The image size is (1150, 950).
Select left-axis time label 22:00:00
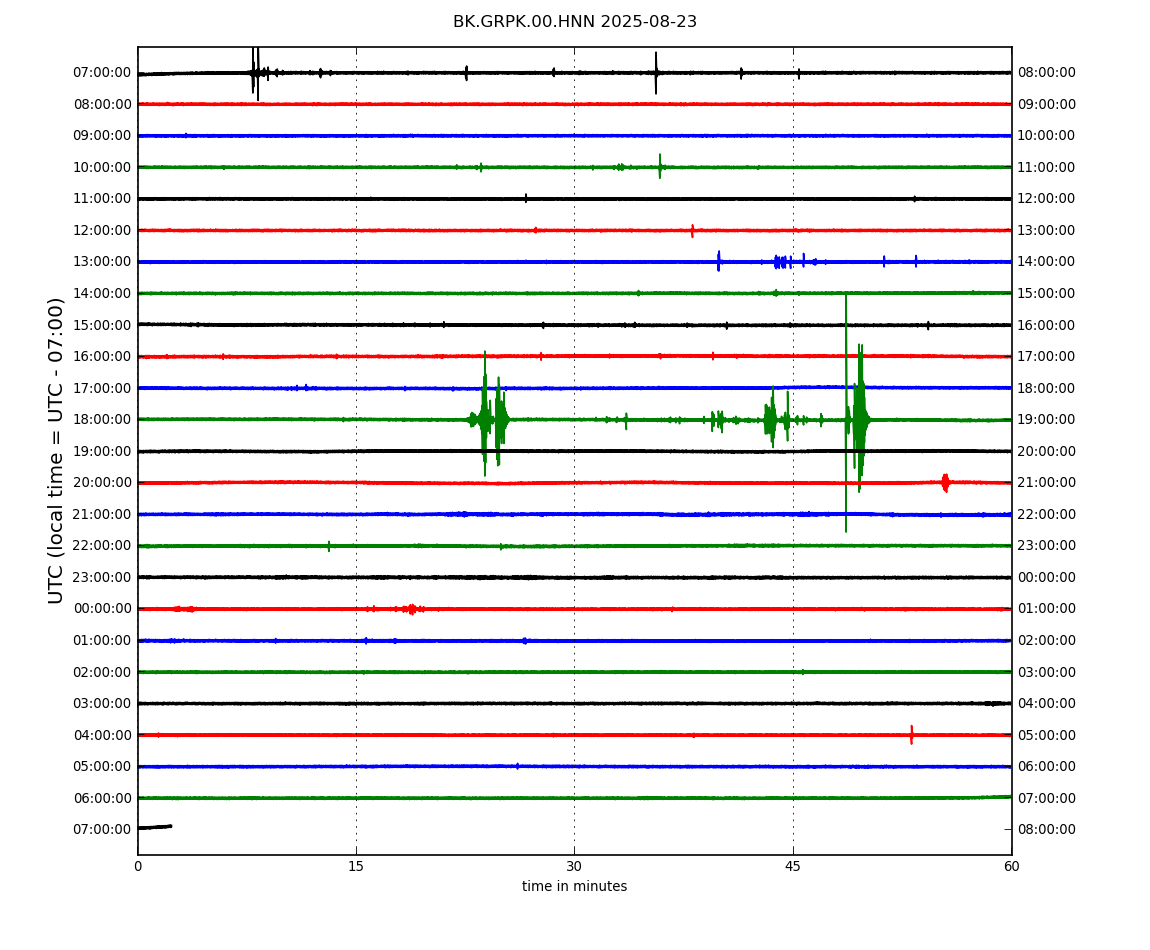[103, 546]
